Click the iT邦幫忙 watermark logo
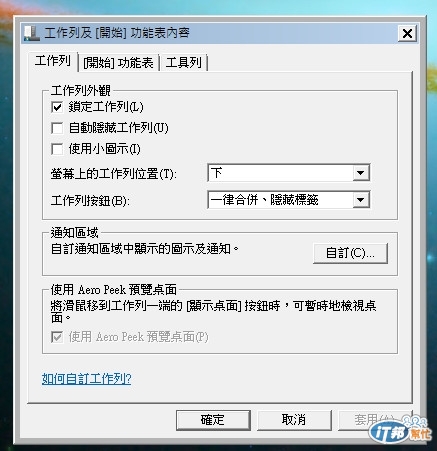 [400, 430]
